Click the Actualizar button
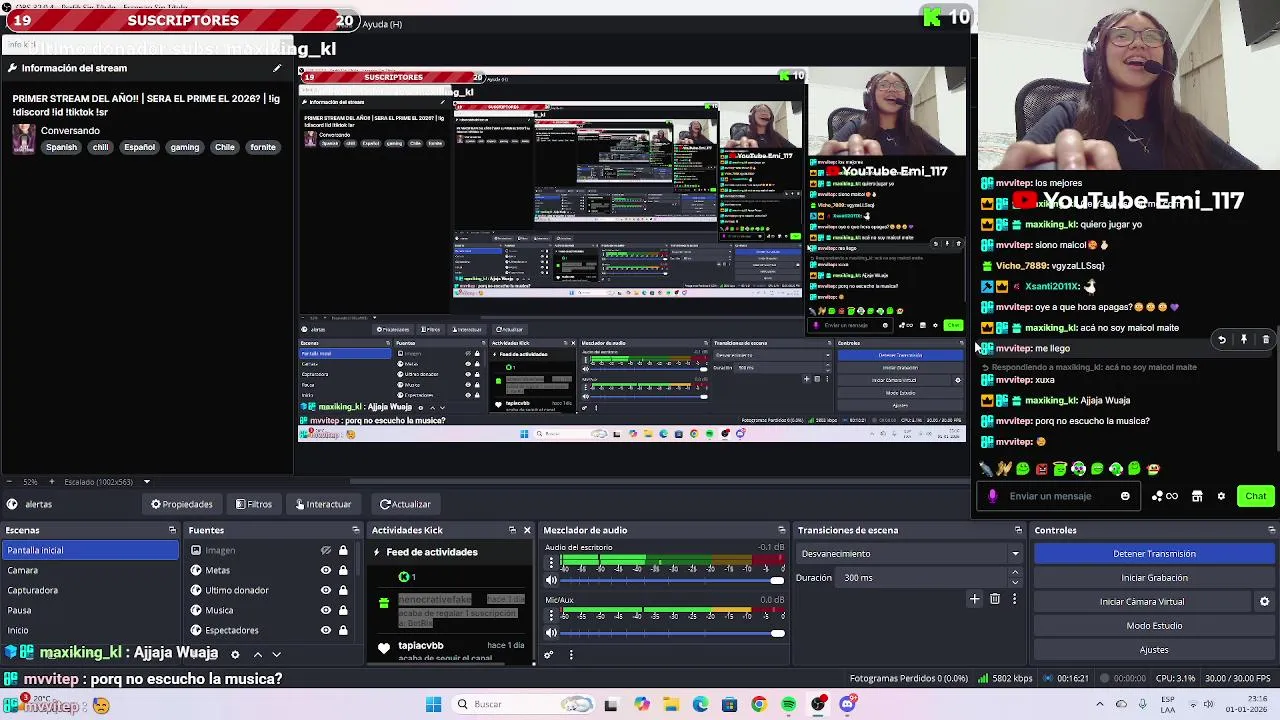 (x=405, y=504)
